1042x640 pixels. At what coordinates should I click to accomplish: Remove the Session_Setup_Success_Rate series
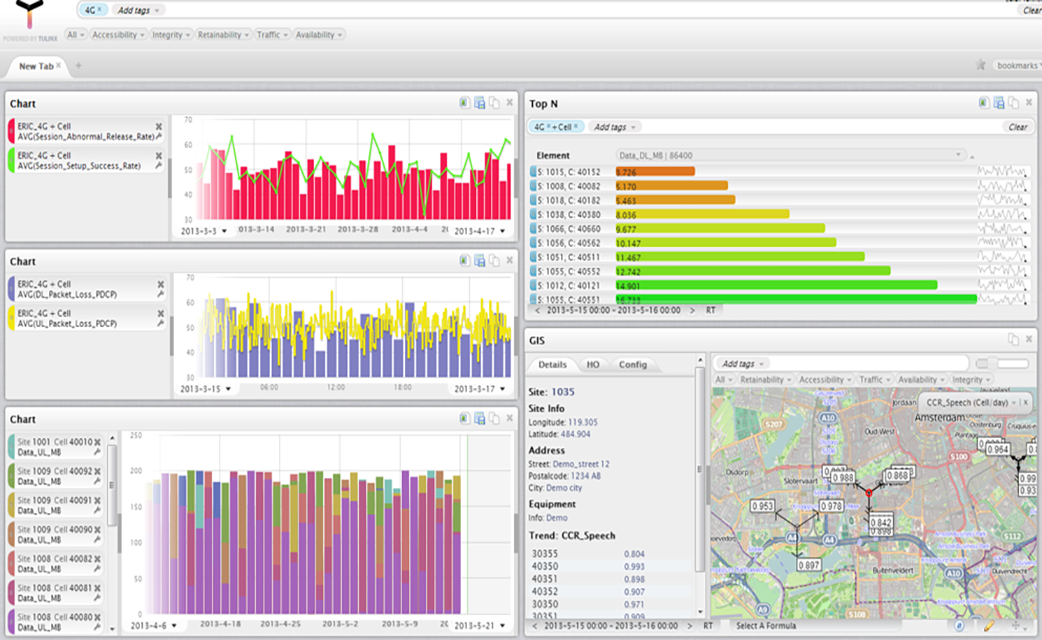(x=159, y=156)
